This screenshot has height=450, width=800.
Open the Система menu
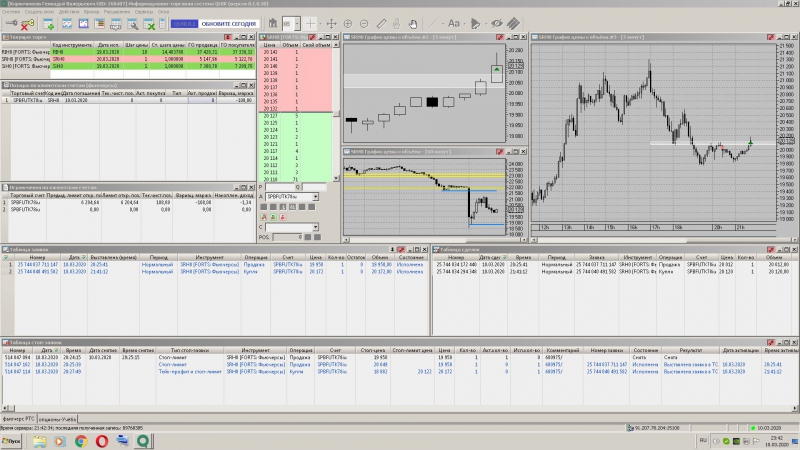click(10, 11)
